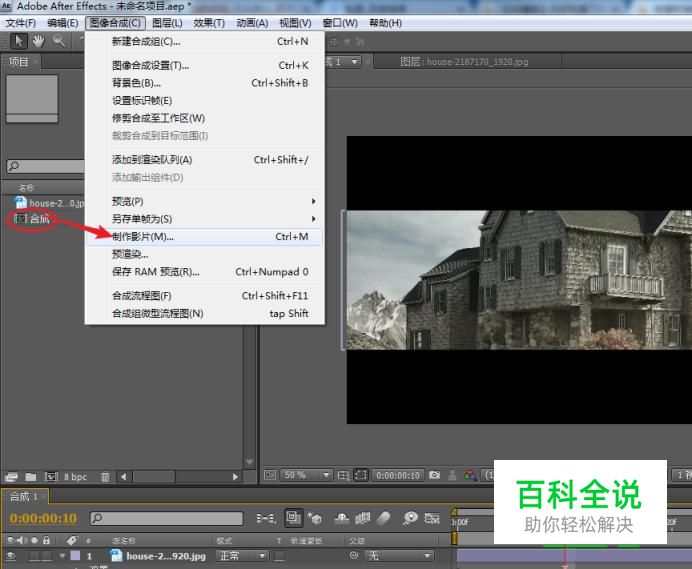Image resolution: width=692 pixels, height=569 pixels.
Task: Click the layer label color swatch
Action: 75,556
